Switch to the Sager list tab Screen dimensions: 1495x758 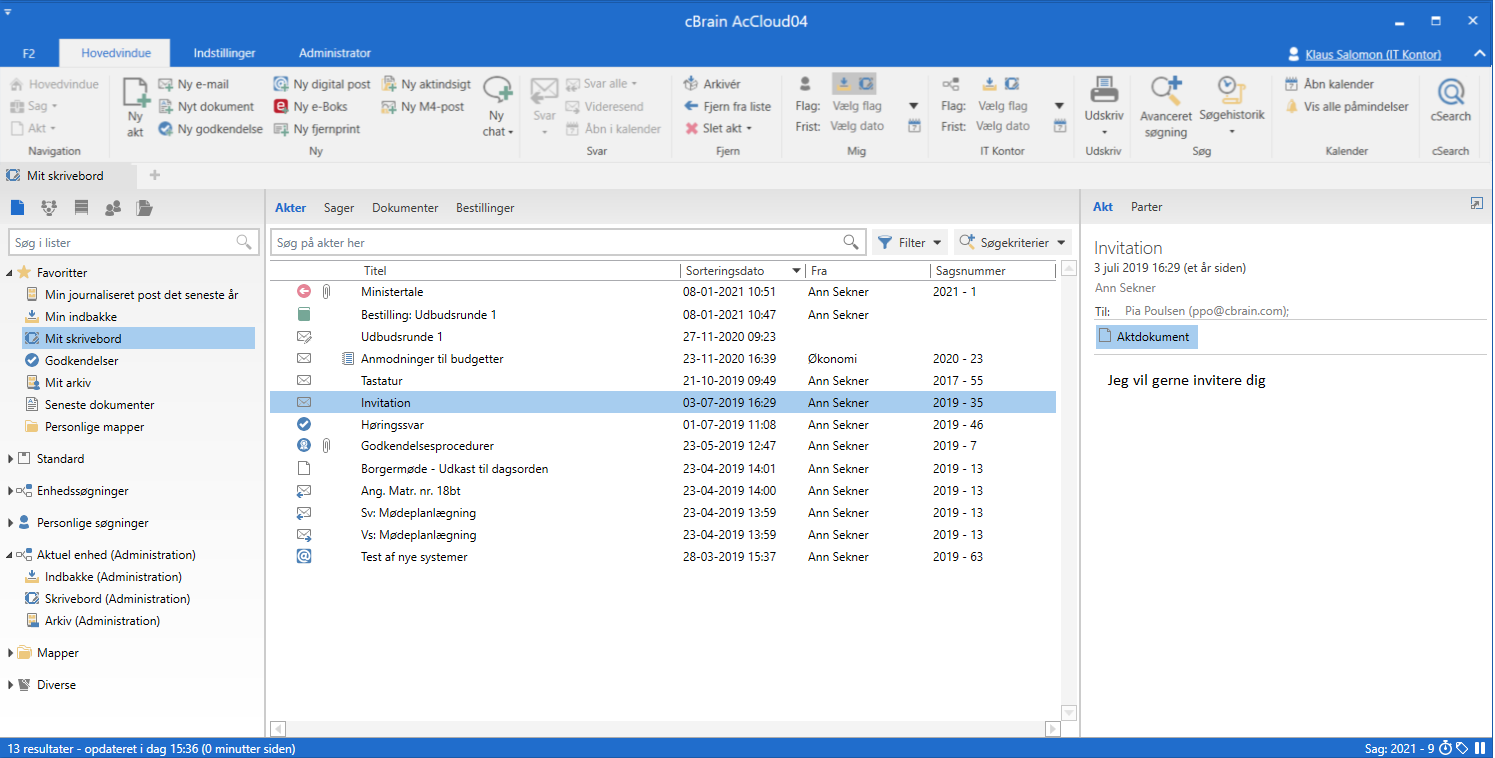(x=339, y=208)
